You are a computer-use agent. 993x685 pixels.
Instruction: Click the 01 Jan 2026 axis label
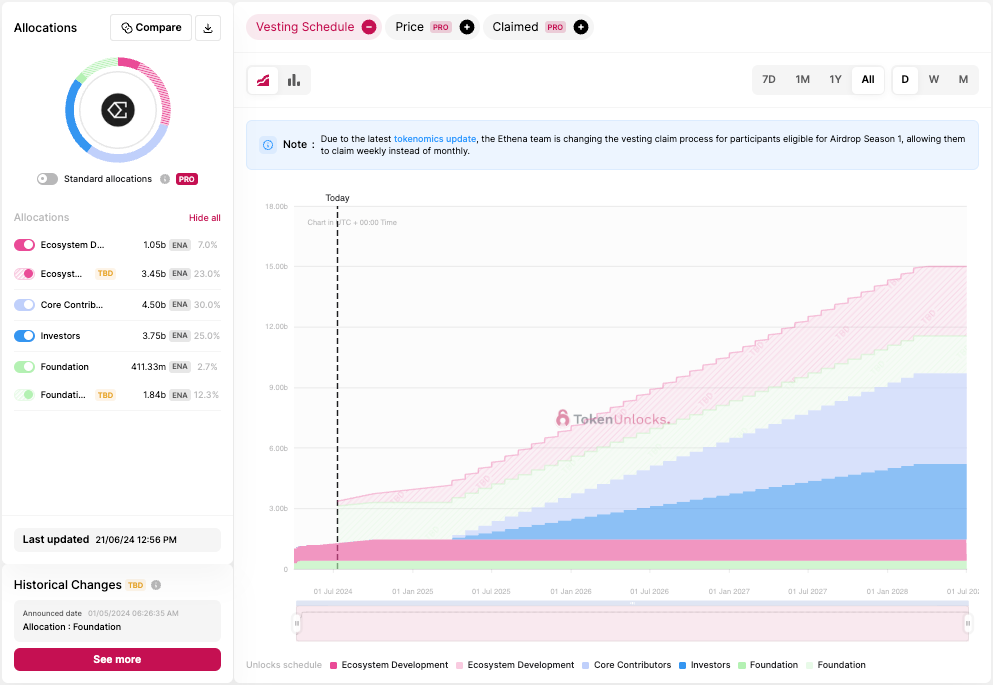(x=571, y=592)
